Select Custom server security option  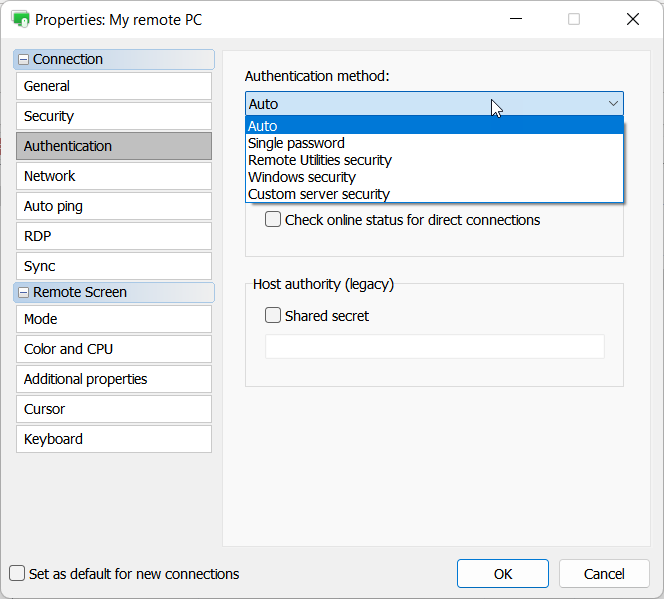click(319, 194)
